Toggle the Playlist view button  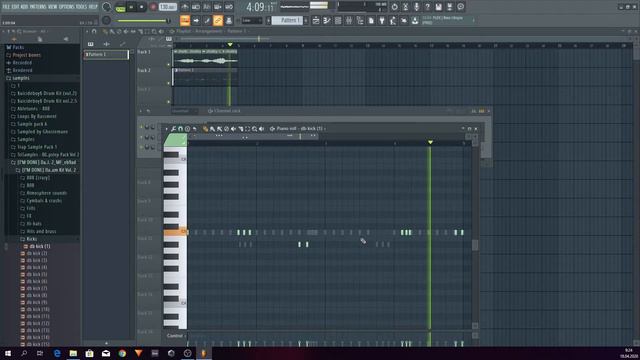[316, 20]
